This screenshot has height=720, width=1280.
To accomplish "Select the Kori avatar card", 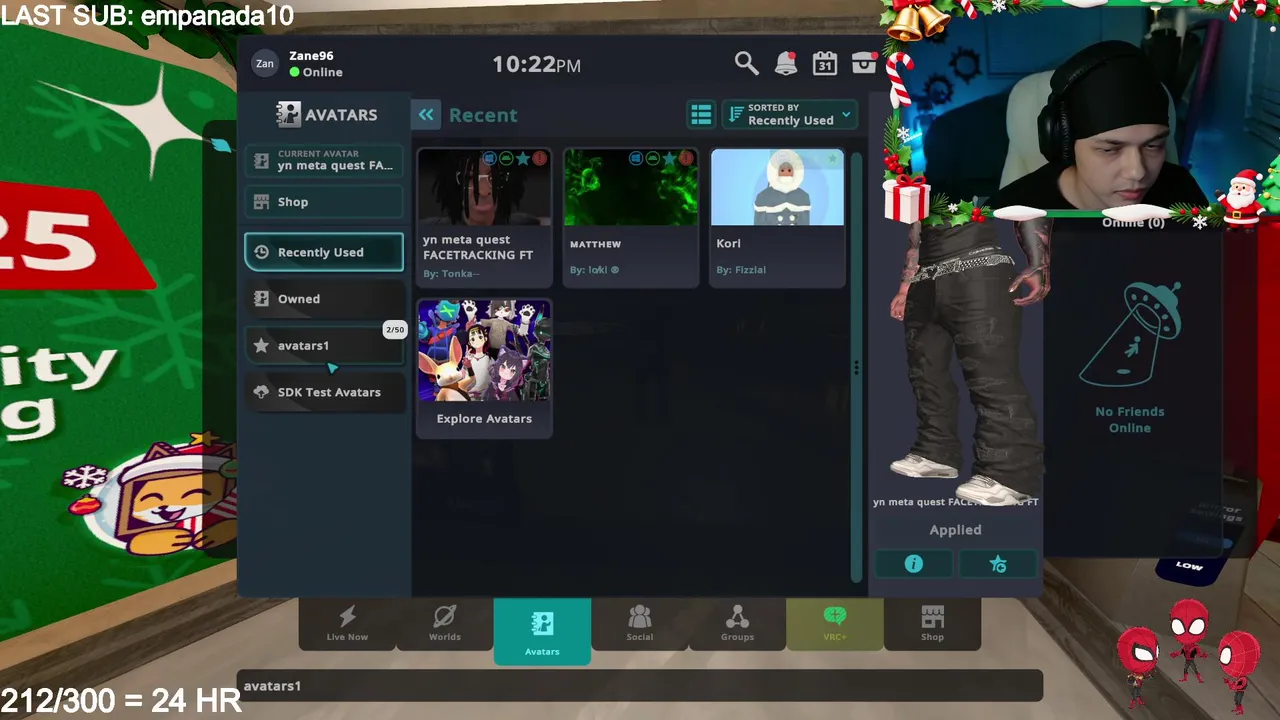I will coord(777,217).
